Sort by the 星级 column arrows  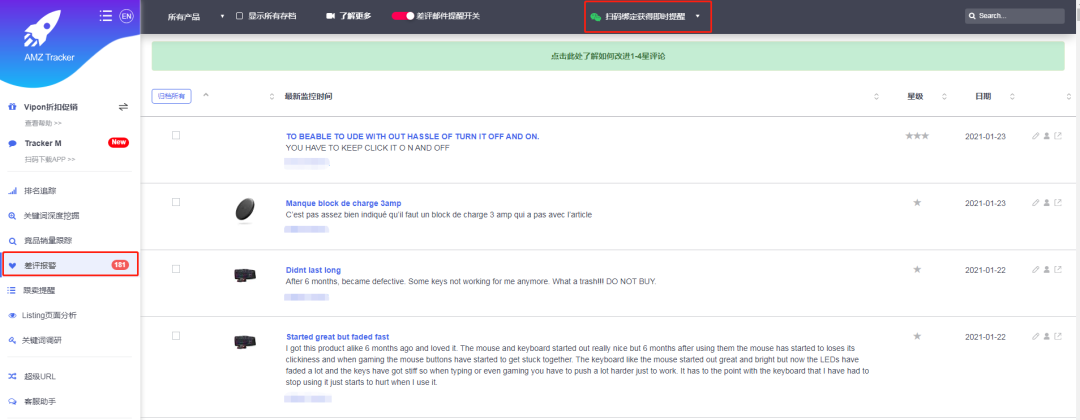tap(944, 96)
